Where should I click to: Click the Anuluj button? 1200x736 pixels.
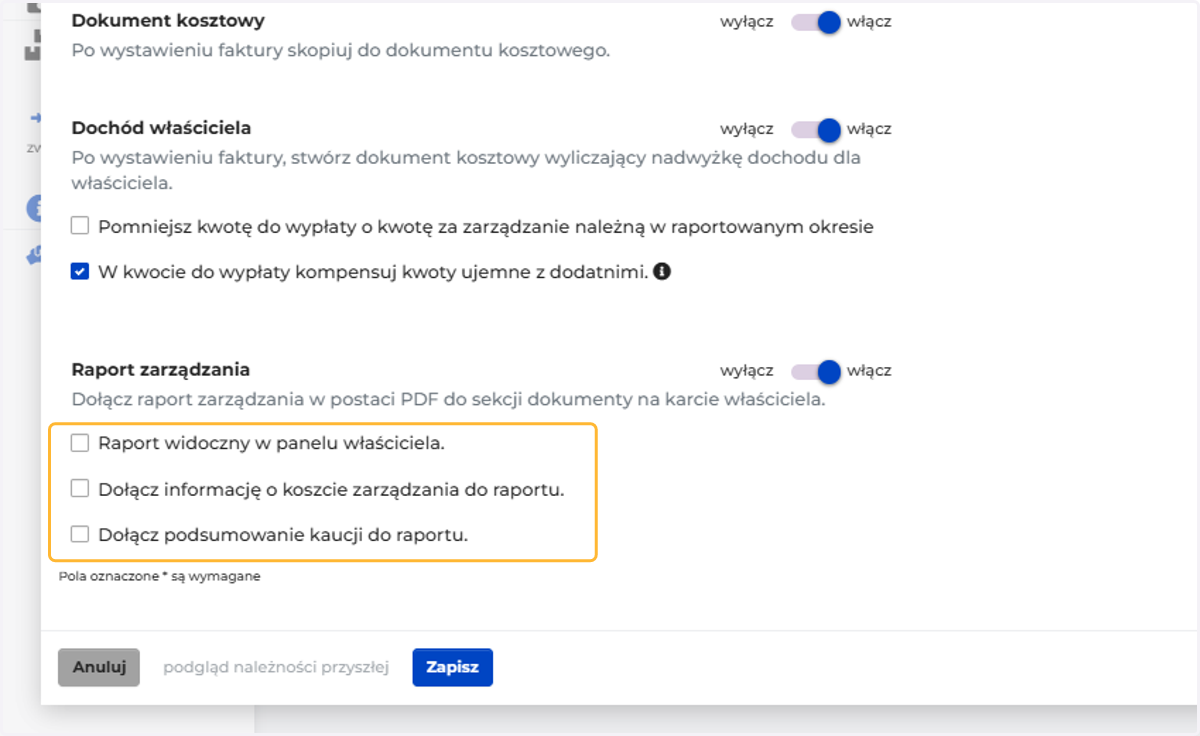99,668
